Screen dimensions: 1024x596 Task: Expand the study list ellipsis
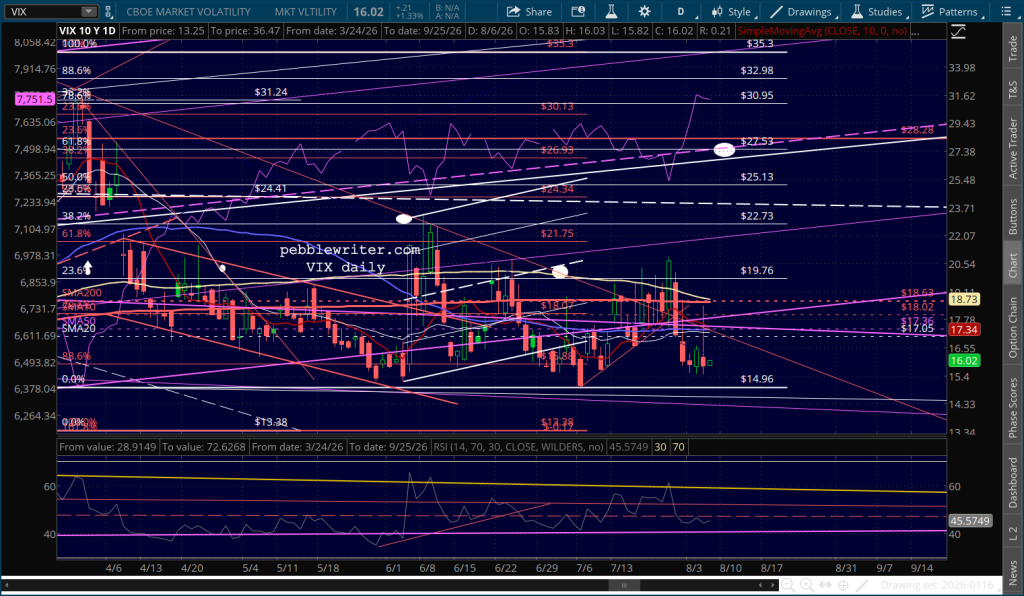914,31
